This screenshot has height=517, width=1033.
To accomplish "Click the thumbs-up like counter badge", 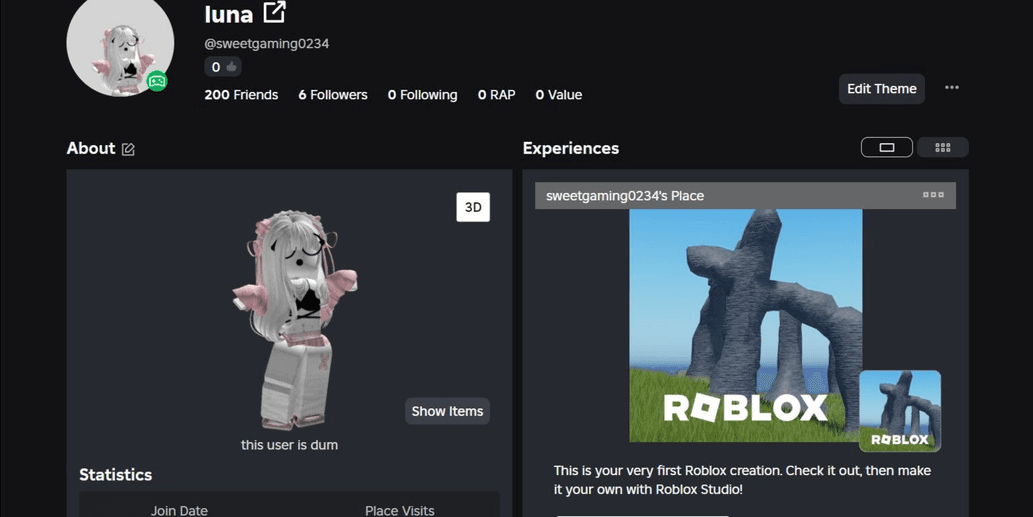I will [x=223, y=67].
